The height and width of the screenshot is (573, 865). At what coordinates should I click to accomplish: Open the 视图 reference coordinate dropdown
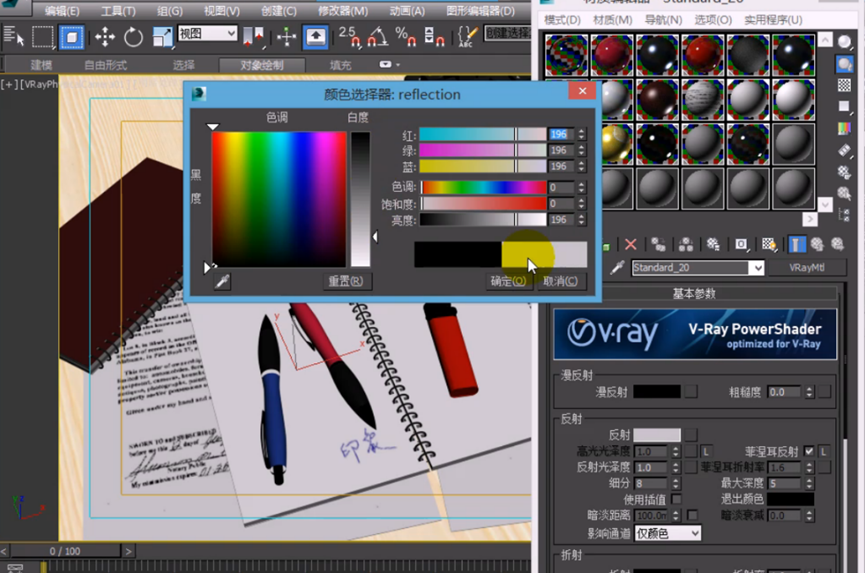pyautogui.click(x=207, y=34)
